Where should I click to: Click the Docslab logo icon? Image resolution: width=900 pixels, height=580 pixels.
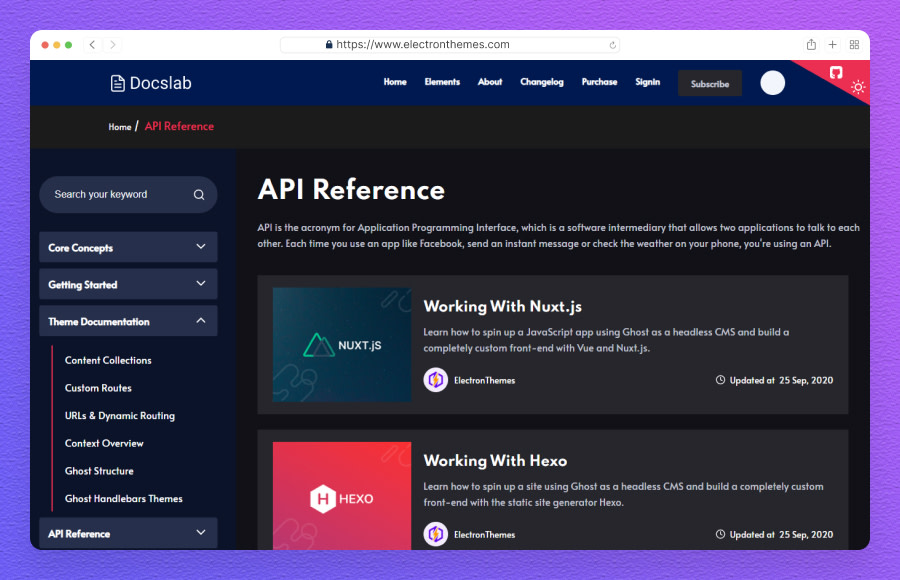(117, 83)
